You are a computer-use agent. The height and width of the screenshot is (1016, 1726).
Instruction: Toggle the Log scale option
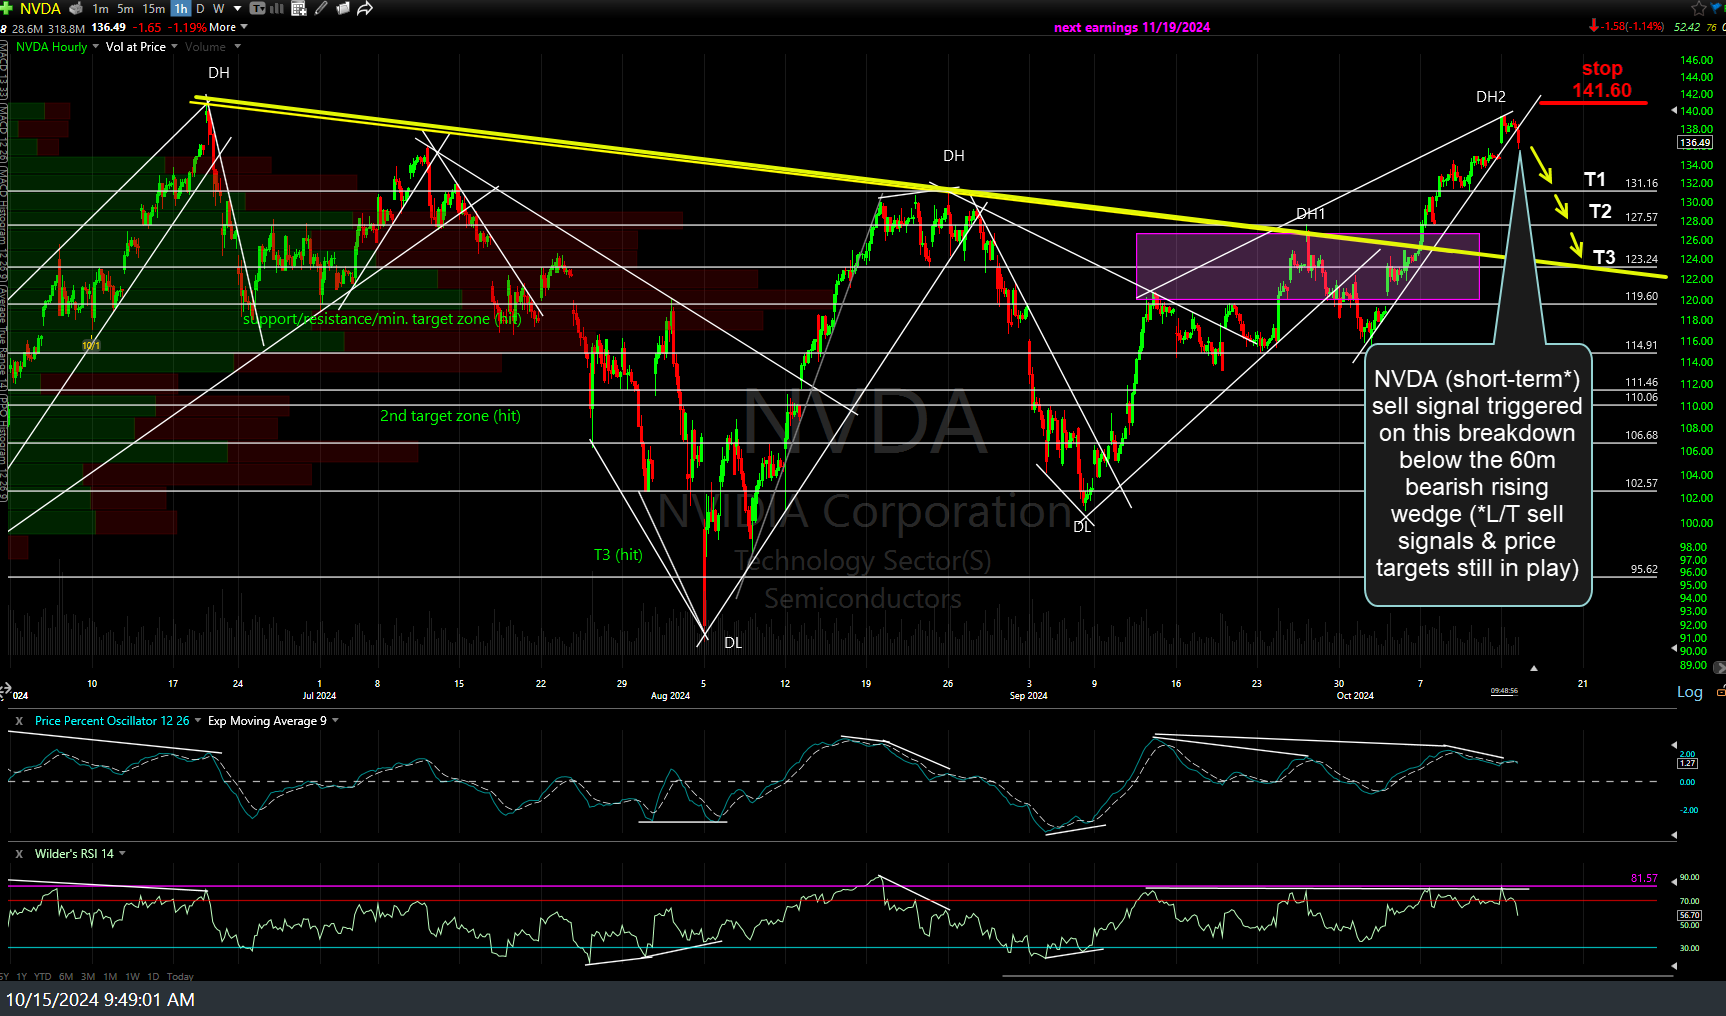pyautogui.click(x=1689, y=692)
